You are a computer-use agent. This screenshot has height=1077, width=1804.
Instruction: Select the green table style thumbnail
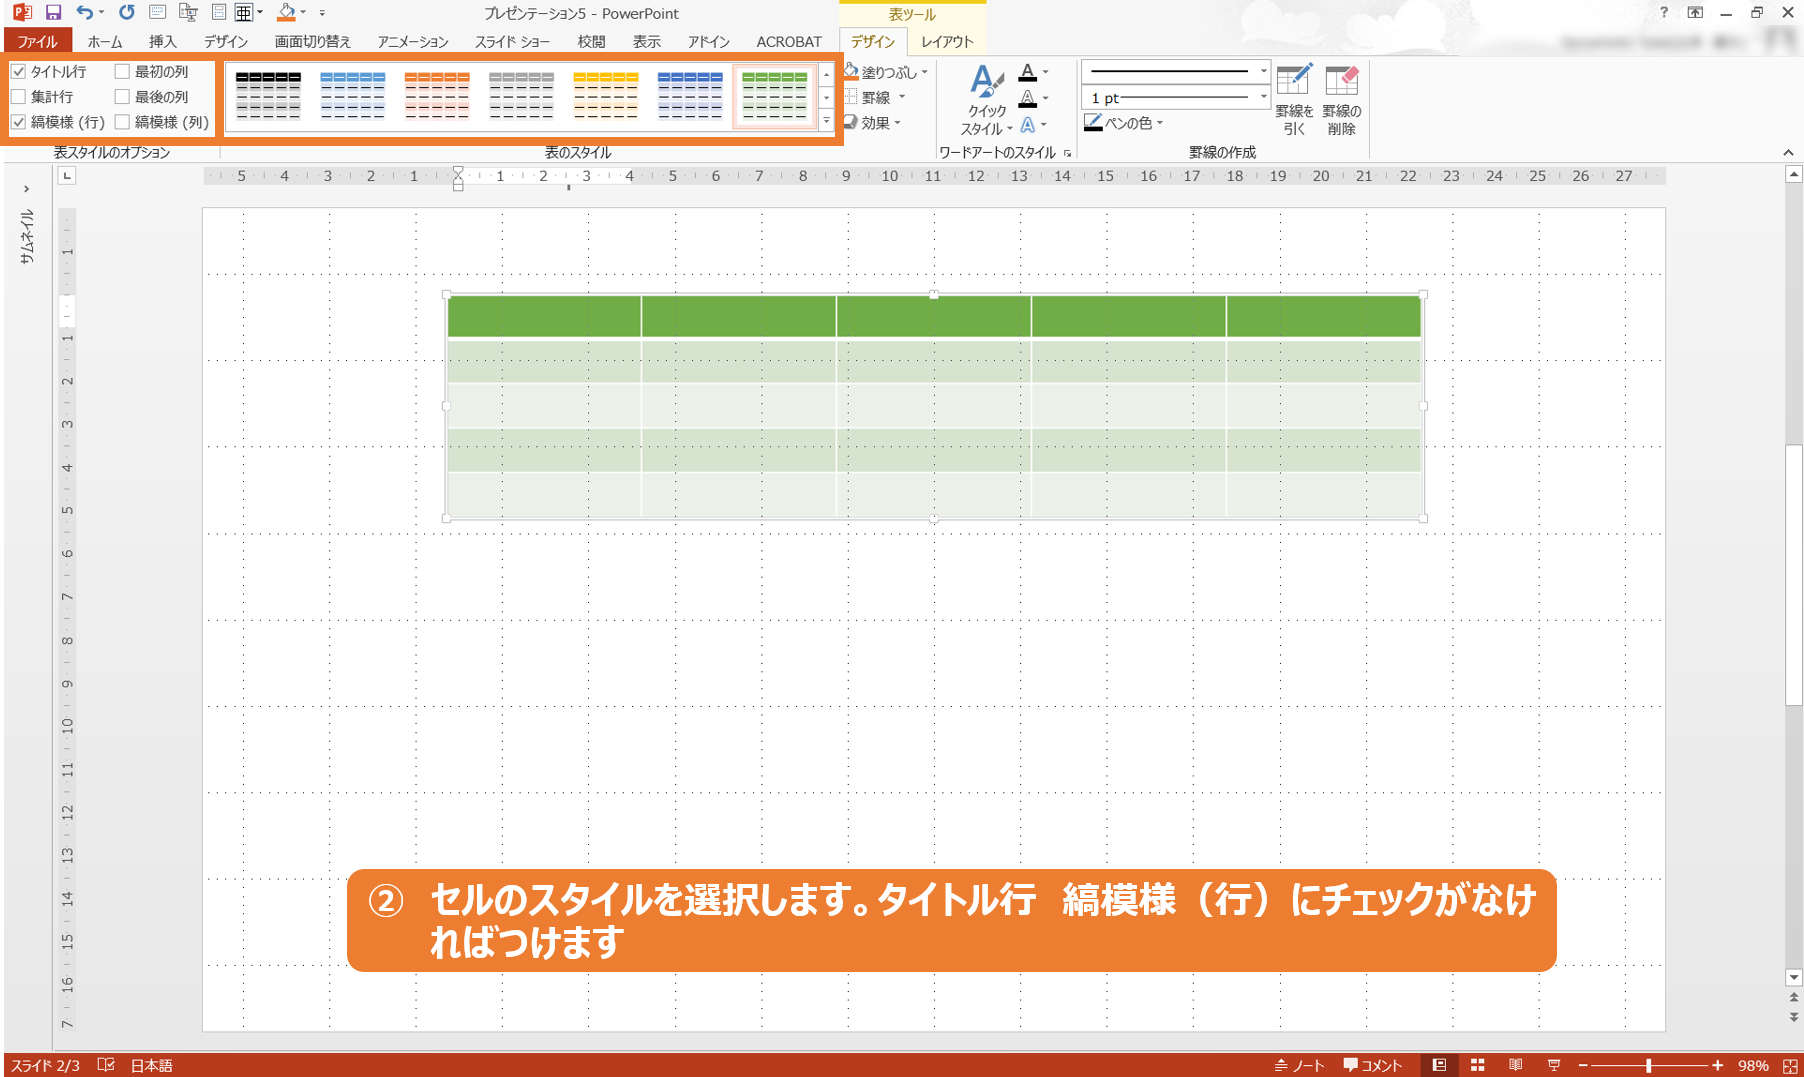(x=774, y=96)
